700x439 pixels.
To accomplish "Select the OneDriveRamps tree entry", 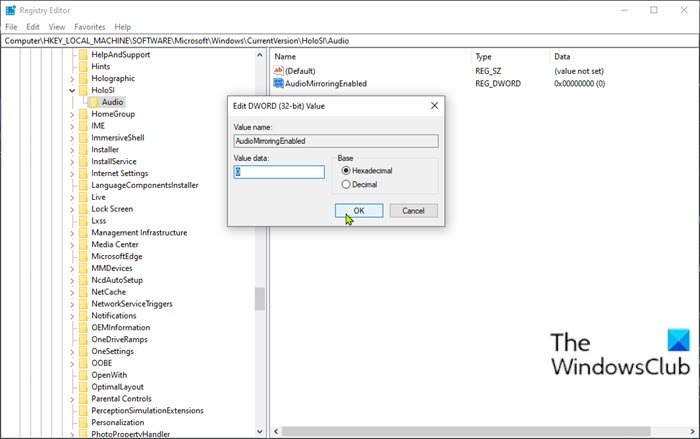I will (119, 339).
